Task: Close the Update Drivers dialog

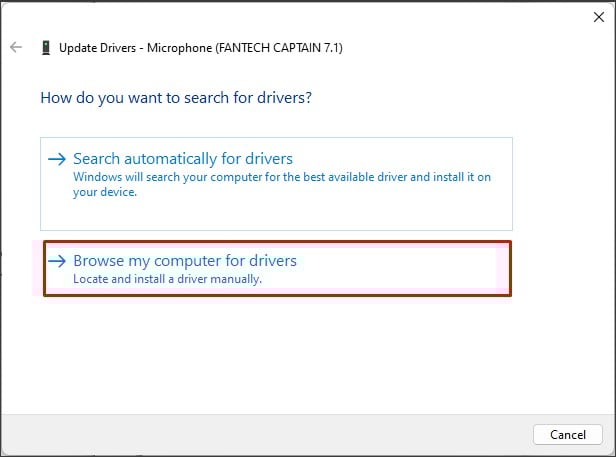Action: pos(599,17)
